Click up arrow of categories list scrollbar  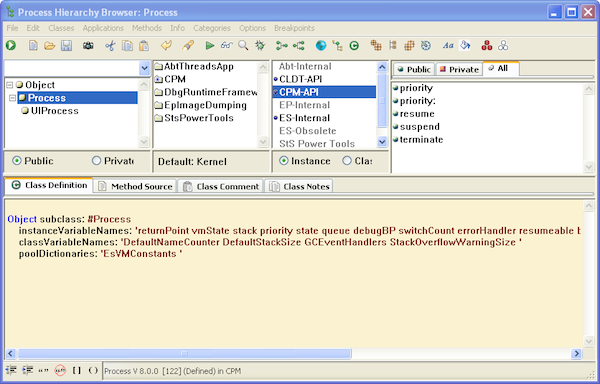(x=382, y=67)
